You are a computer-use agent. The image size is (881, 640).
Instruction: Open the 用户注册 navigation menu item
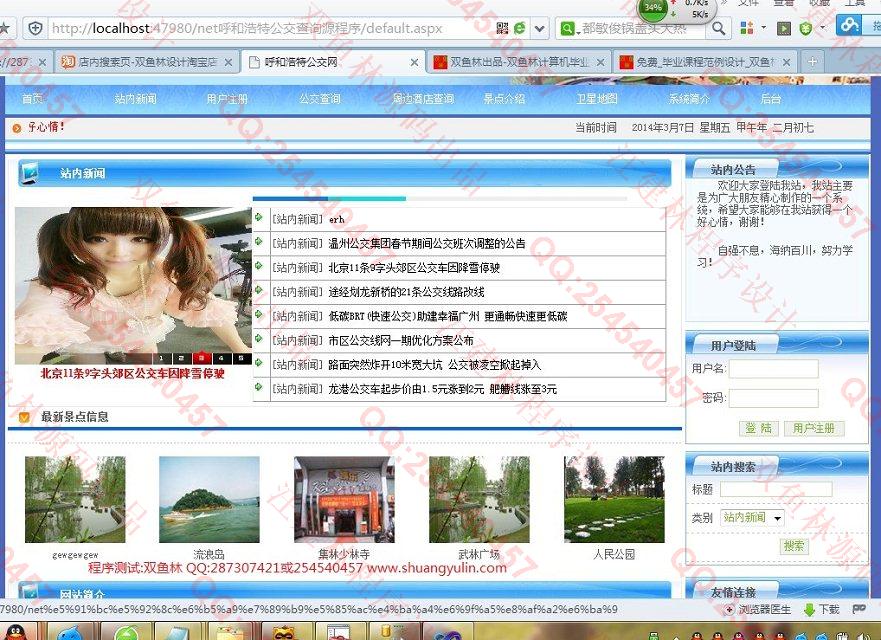[x=227, y=99]
